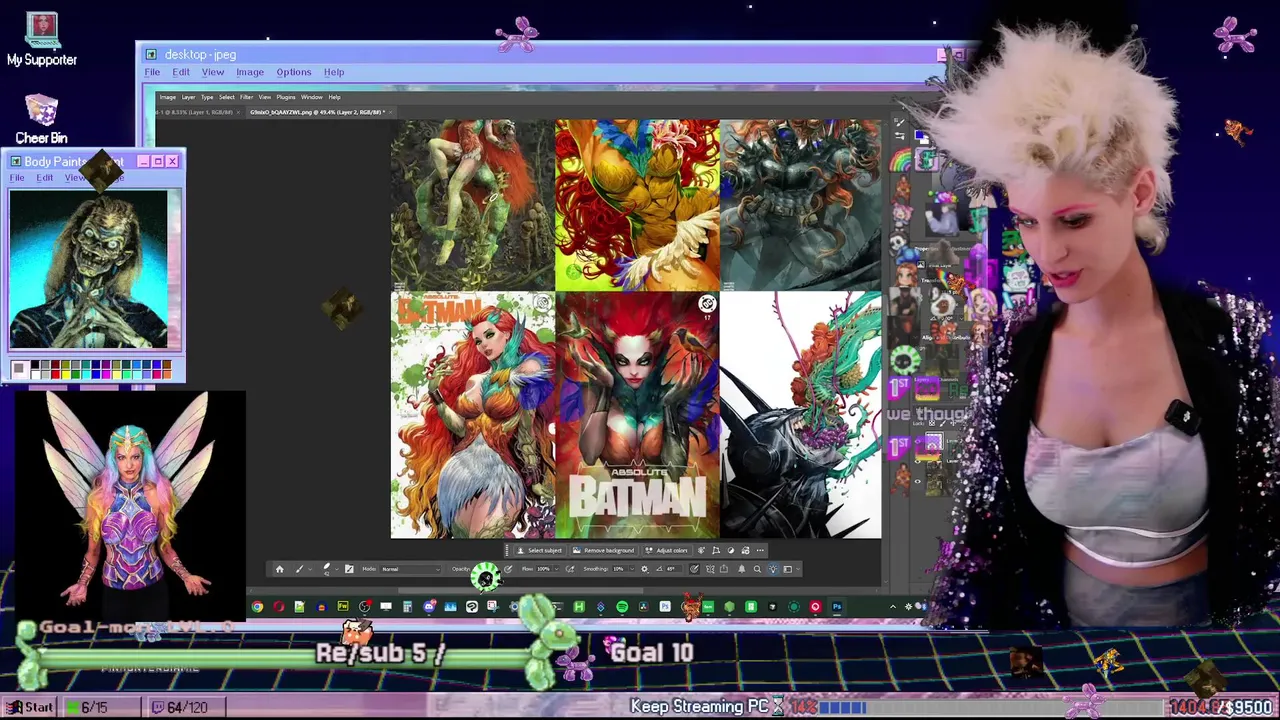Click the more options ellipsis in contextual bar
Screen dimensions: 1280x720
pos(760,550)
